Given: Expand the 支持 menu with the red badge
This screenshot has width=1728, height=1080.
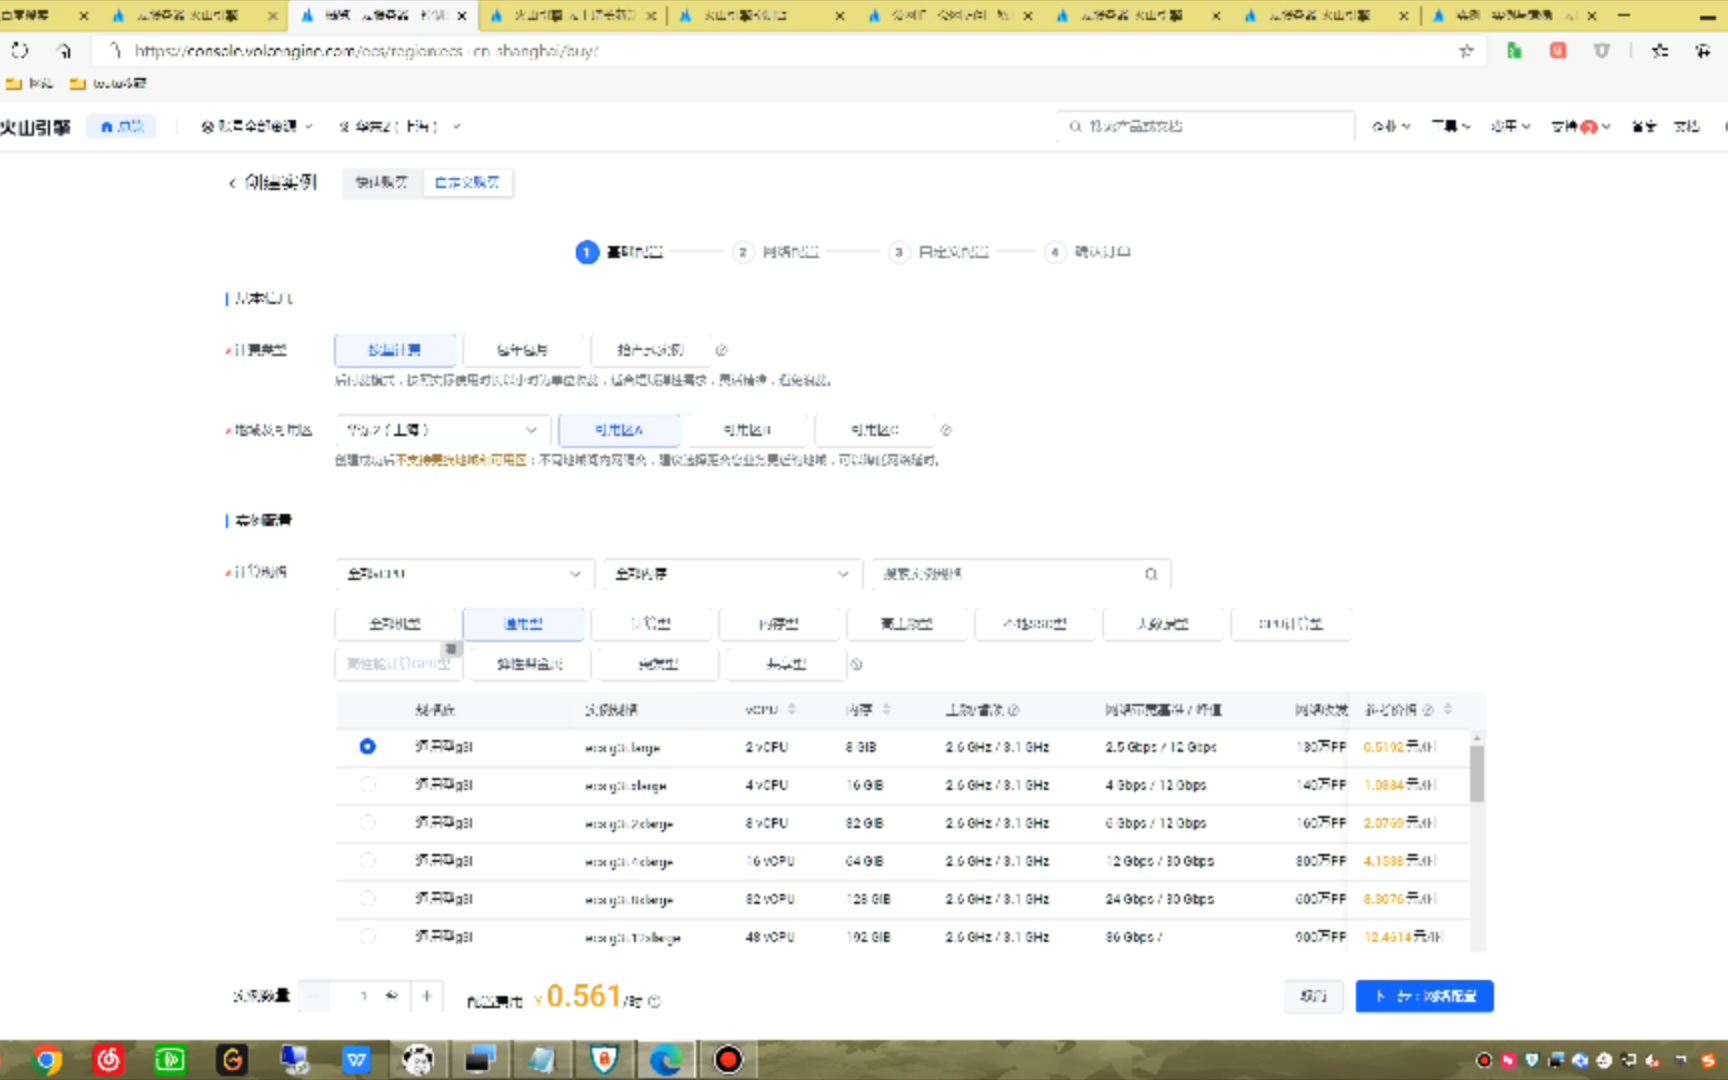Looking at the screenshot, I should tap(1580, 126).
